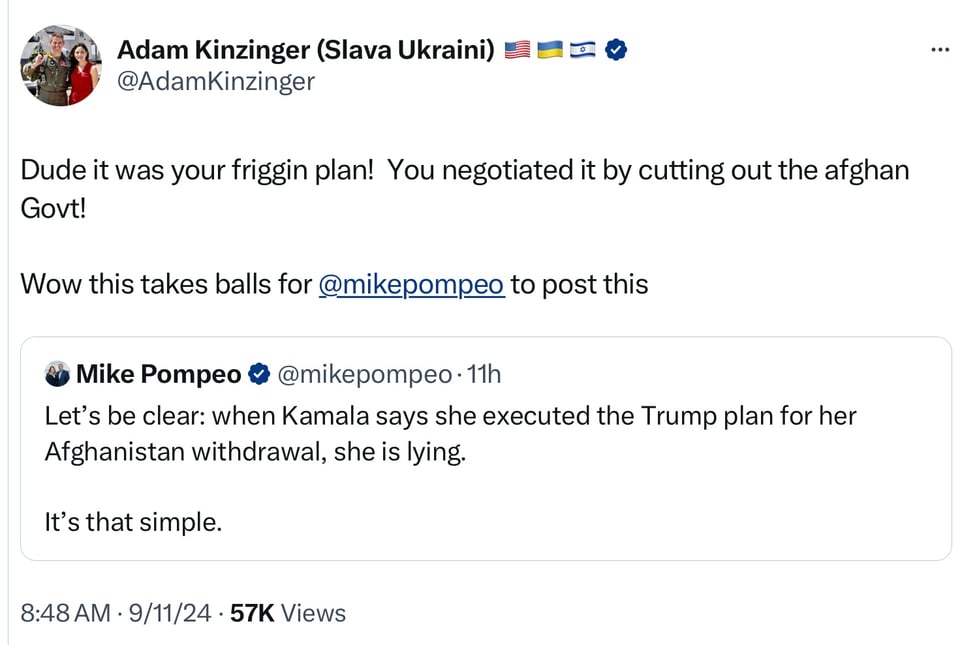The image size is (960, 645).
Task: Follow the @mikepompeo mention link
Action: (411, 284)
